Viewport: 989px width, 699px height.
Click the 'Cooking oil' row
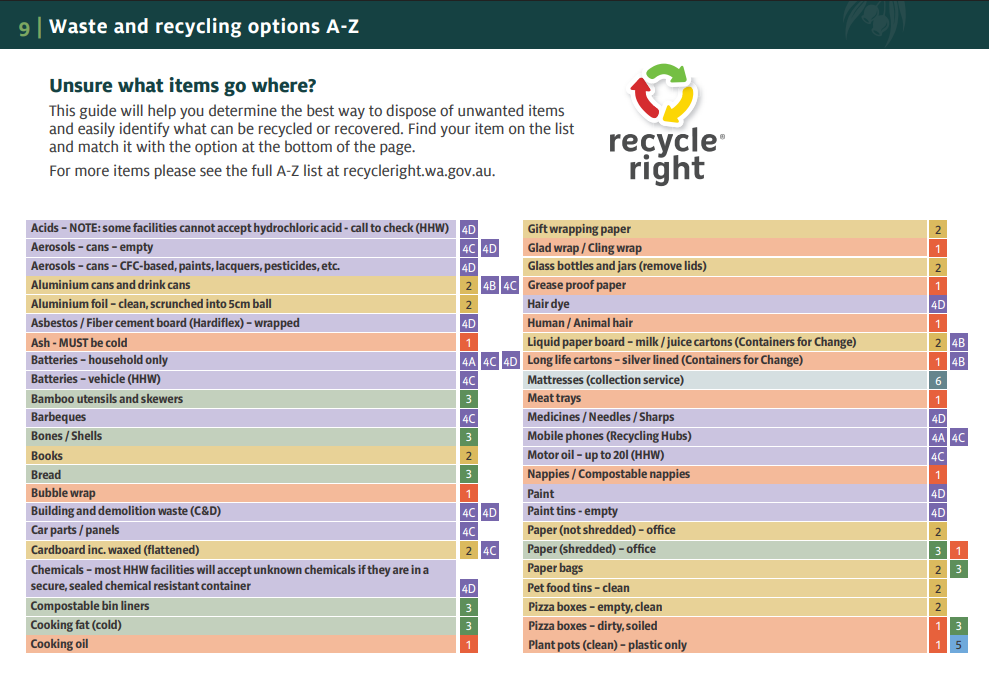click(x=241, y=644)
